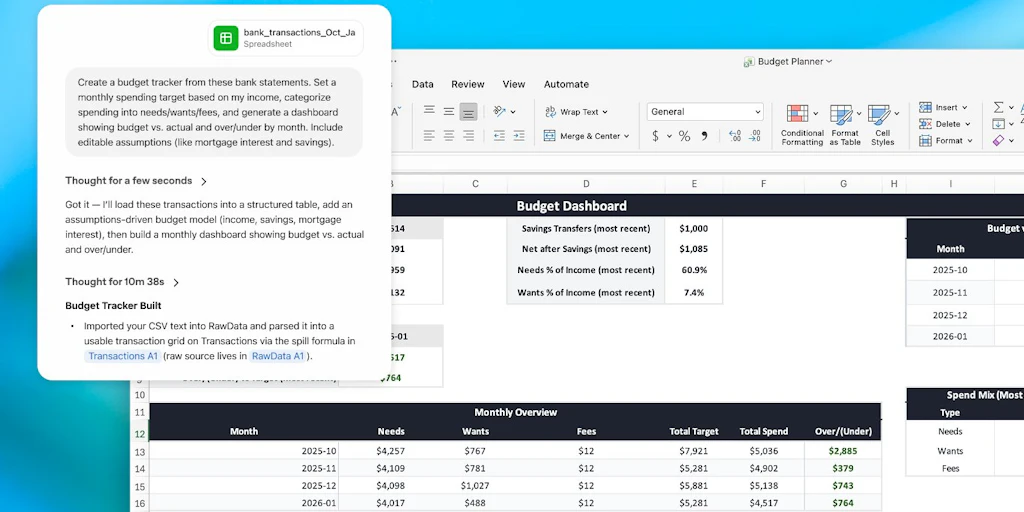The width and height of the screenshot is (1024, 512).
Task: Click the "$1,027" Wants cell for 2025-12
Action: click(475, 486)
